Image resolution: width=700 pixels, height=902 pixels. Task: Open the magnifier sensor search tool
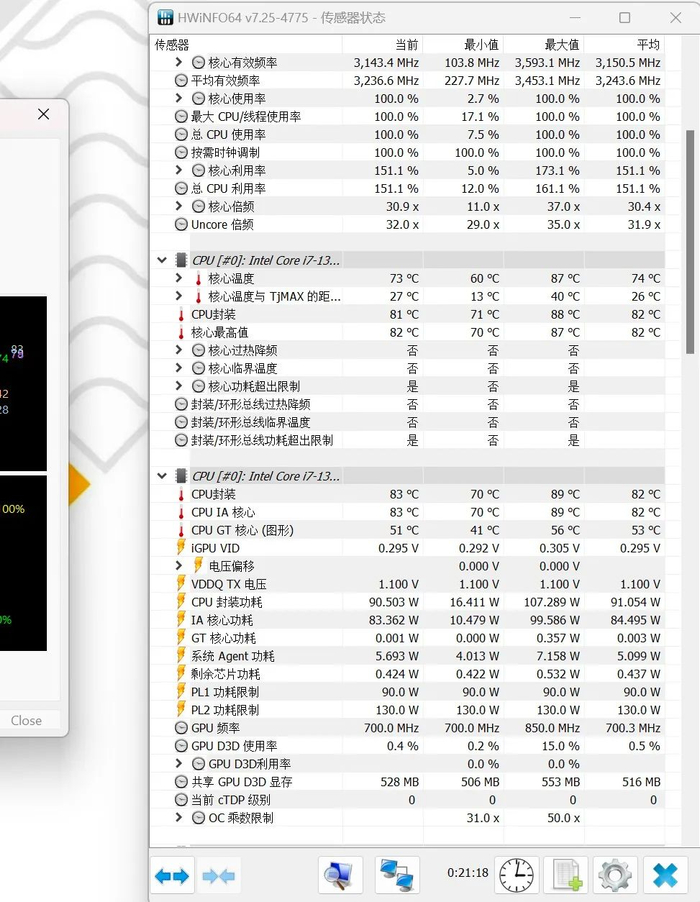339,875
